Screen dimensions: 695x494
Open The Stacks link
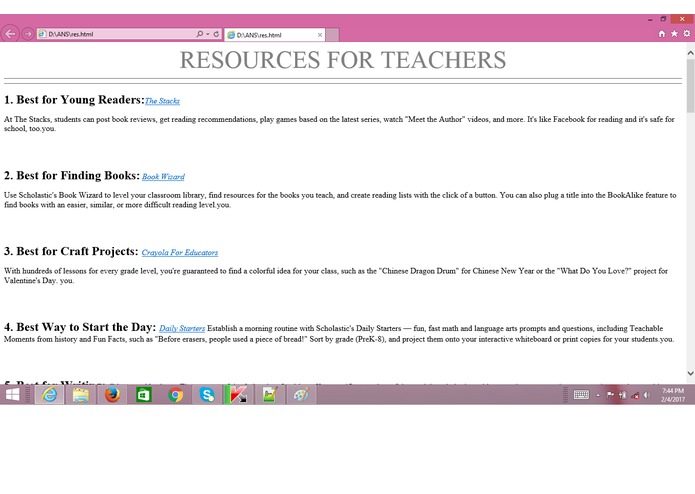(x=162, y=101)
